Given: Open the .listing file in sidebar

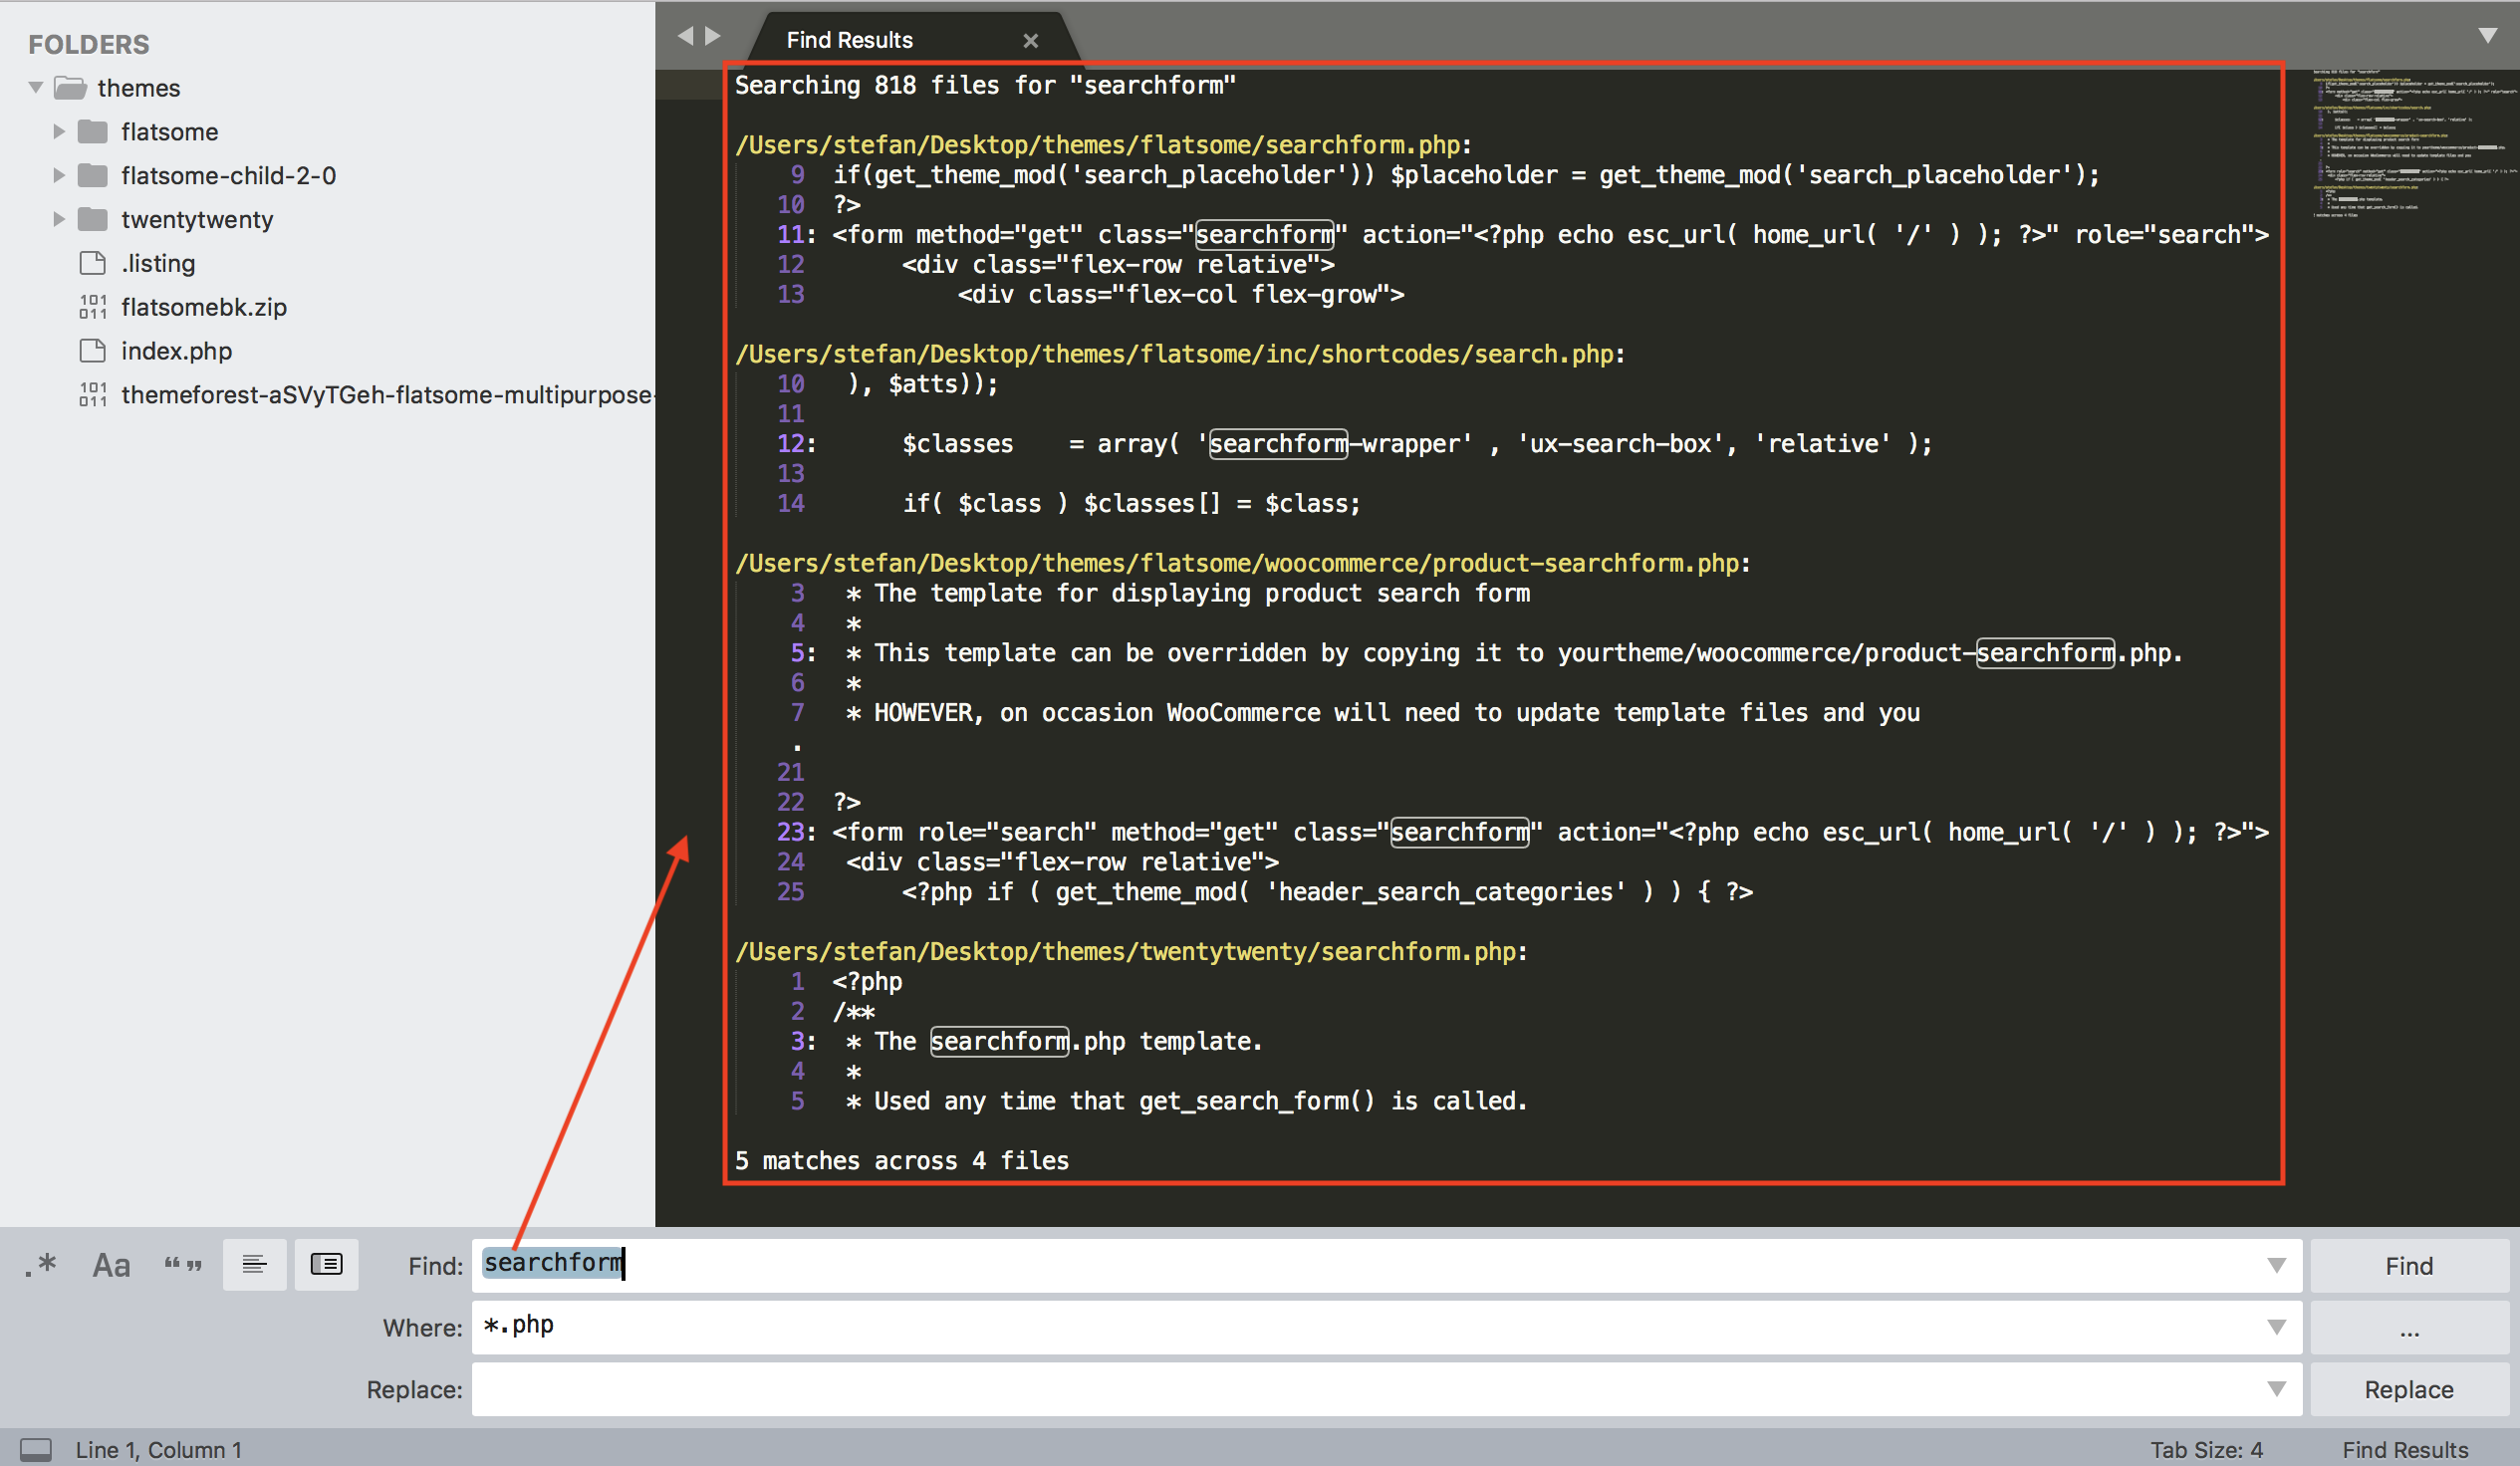Looking at the screenshot, I should click(x=158, y=263).
